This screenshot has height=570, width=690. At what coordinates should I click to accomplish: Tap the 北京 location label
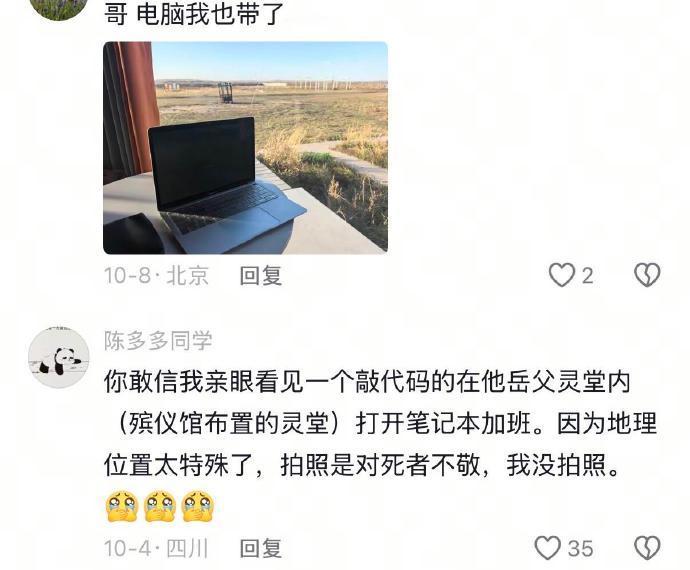click(x=187, y=276)
